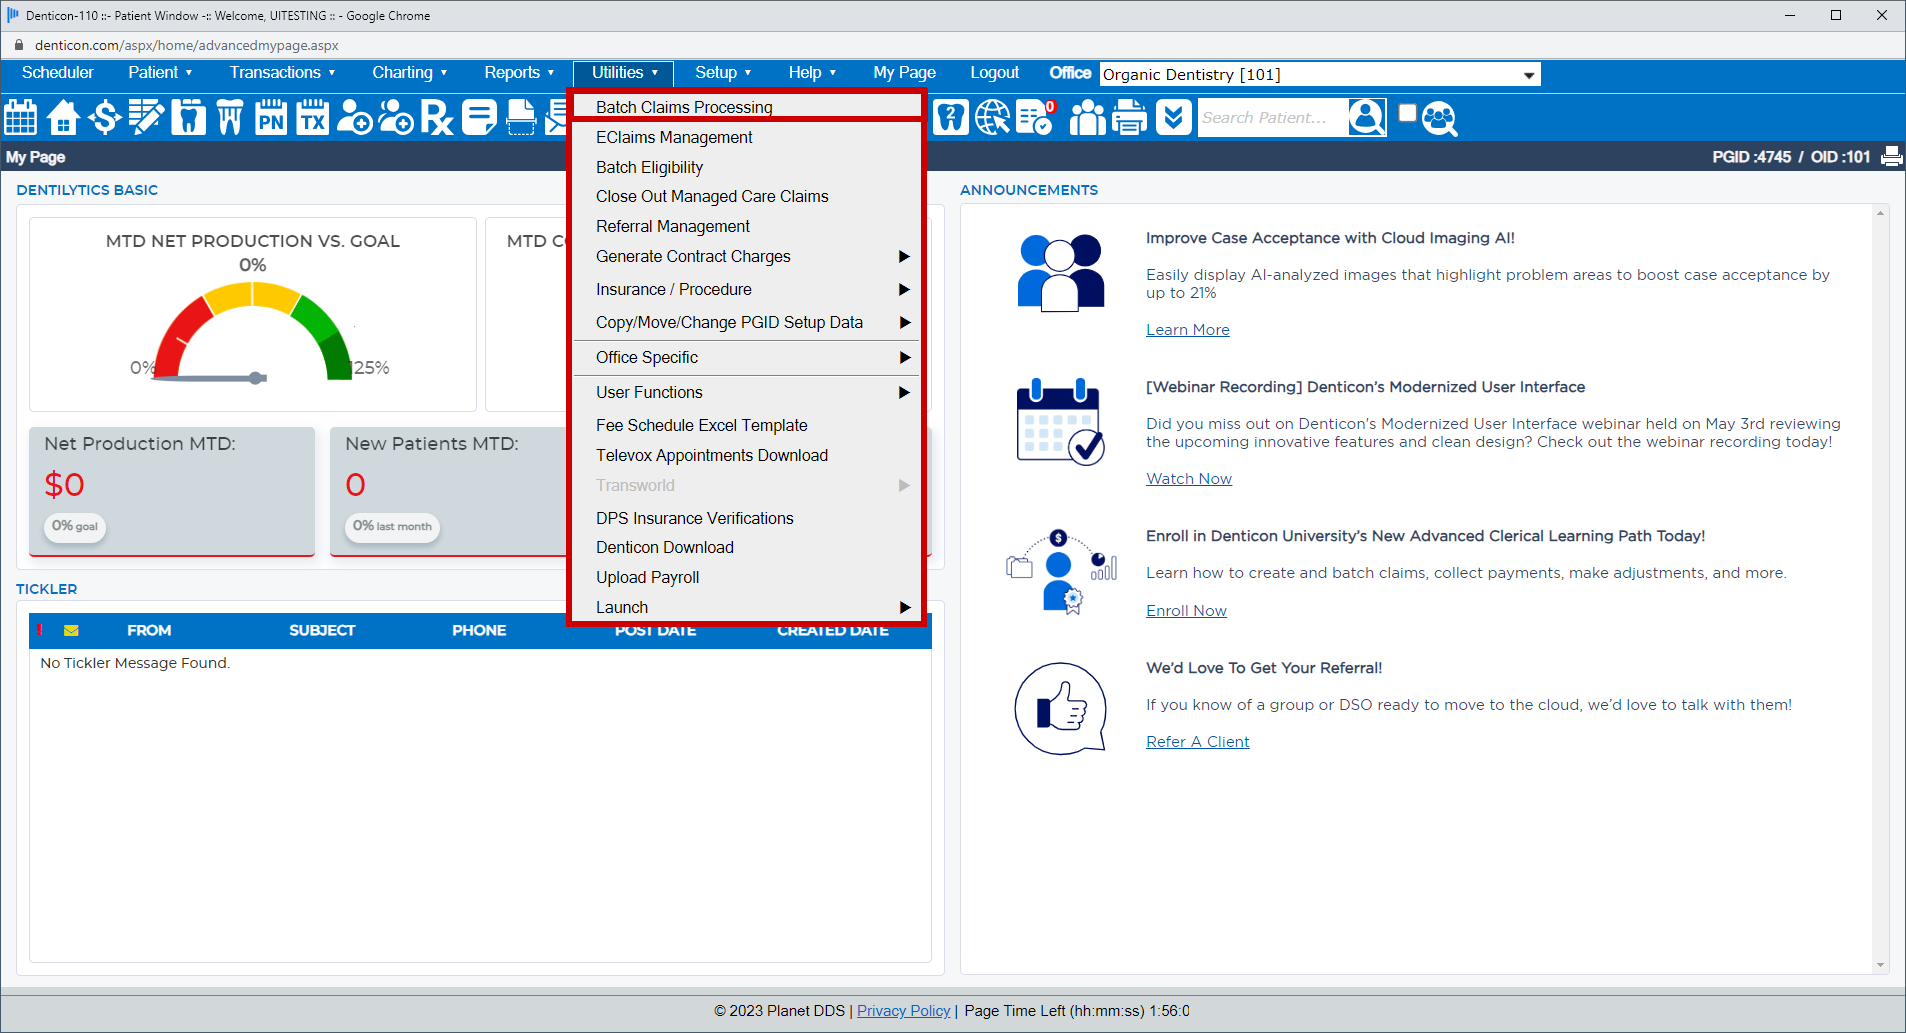The height and width of the screenshot is (1033, 1906).
Task: Open the Enroll Now link
Action: coord(1186,611)
